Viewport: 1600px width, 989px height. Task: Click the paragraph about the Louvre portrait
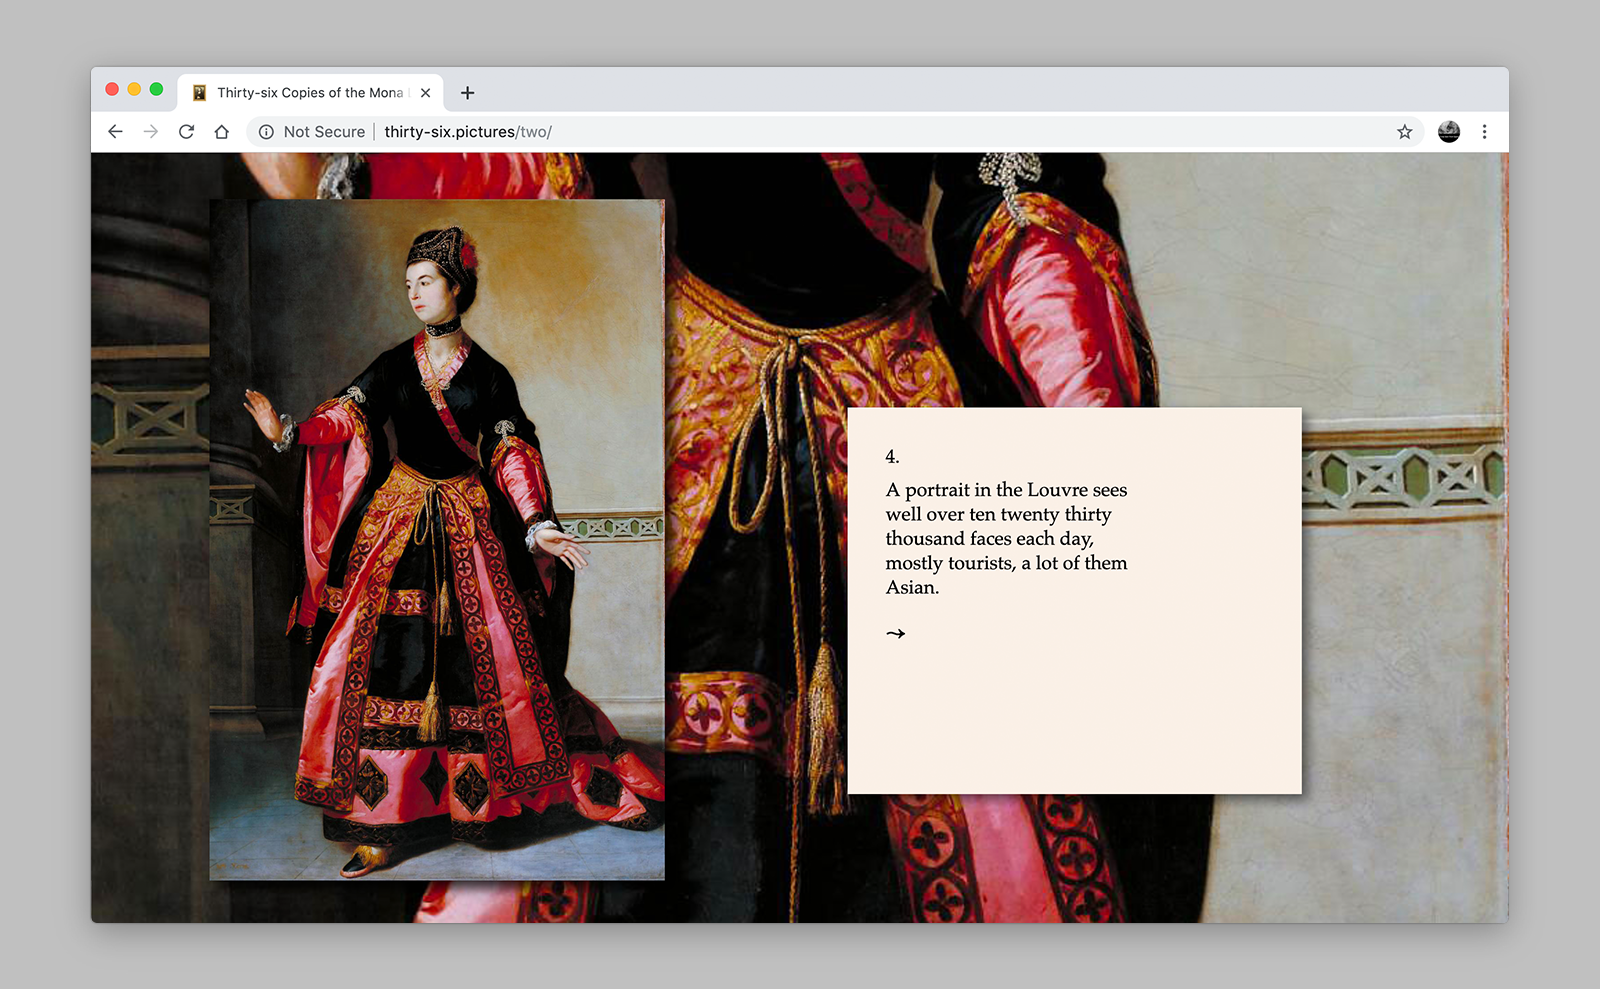coord(1006,538)
